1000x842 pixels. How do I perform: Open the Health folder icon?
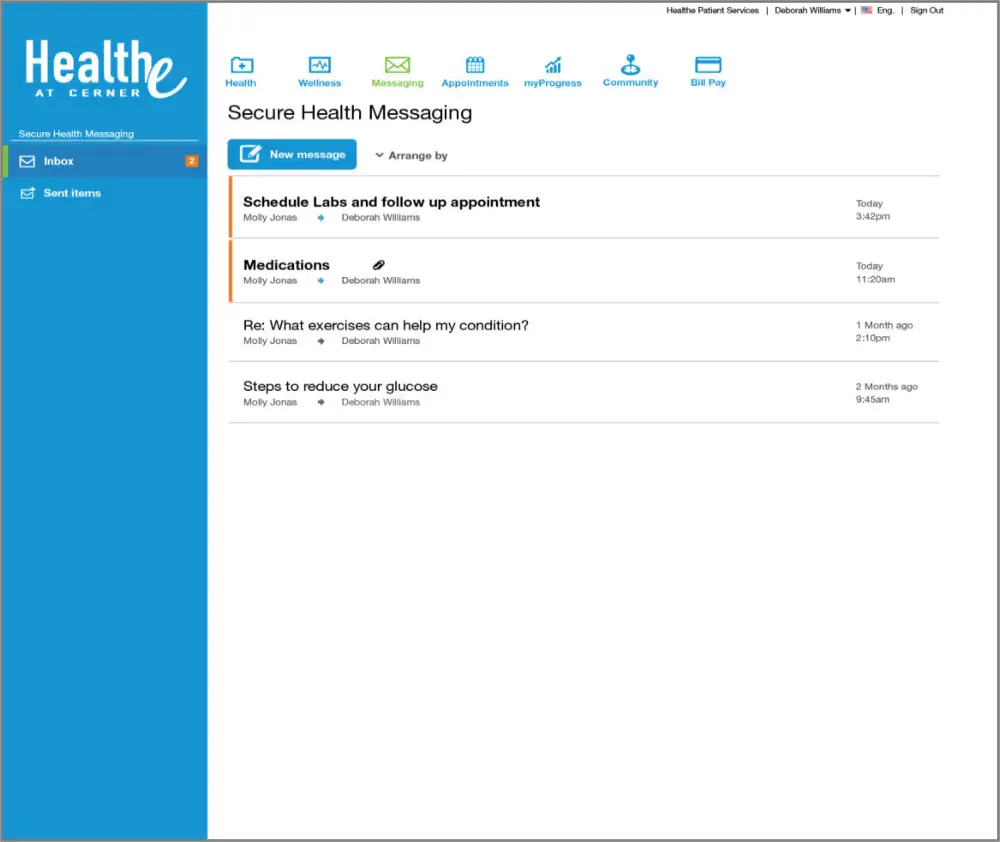tap(241, 66)
